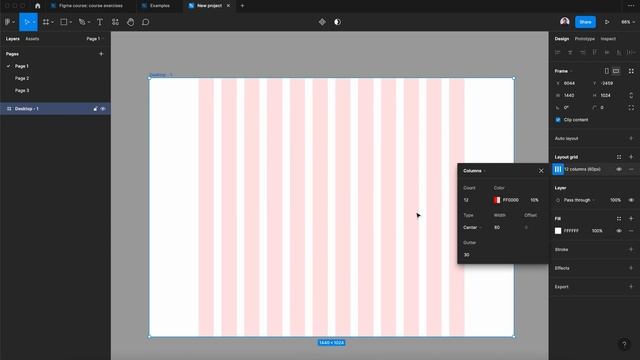Open the Pass through blend mode dropdown
Screen dimensions: 640x360
click(579, 200)
